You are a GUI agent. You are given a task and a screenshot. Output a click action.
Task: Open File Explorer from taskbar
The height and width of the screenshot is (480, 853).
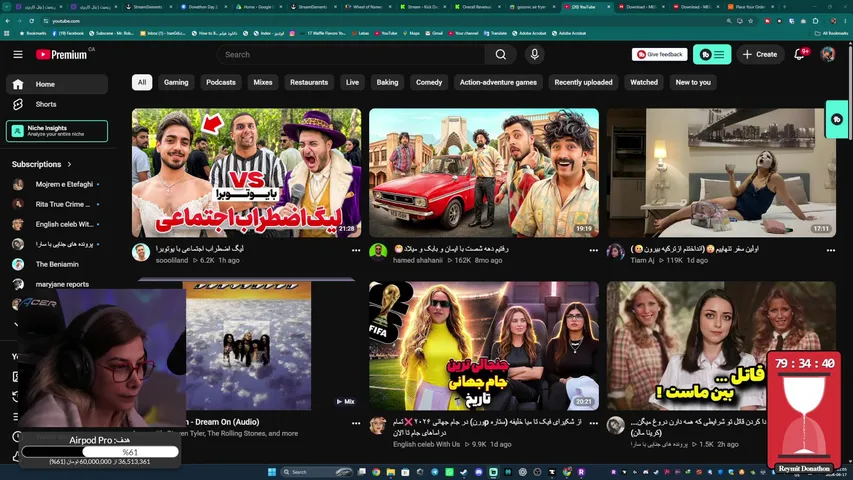click(391, 472)
